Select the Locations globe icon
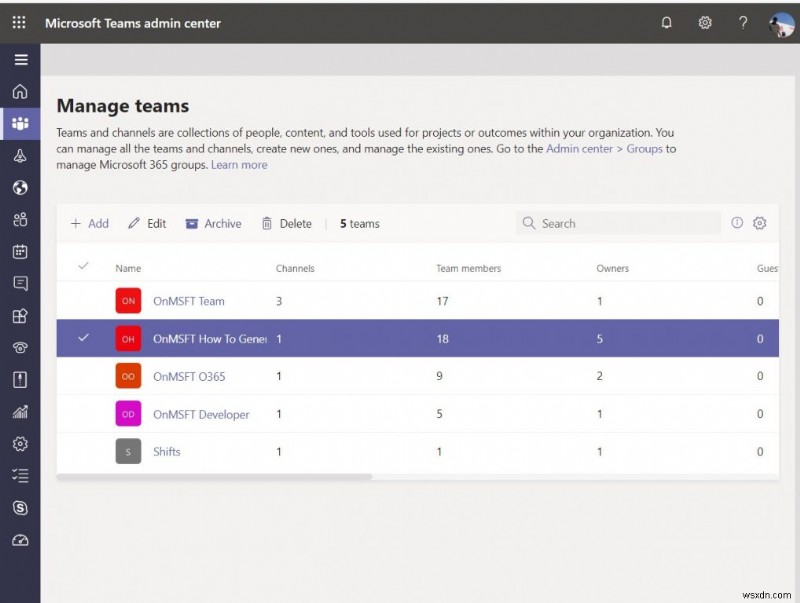The height and width of the screenshot is (603, 800). point(20,187)
